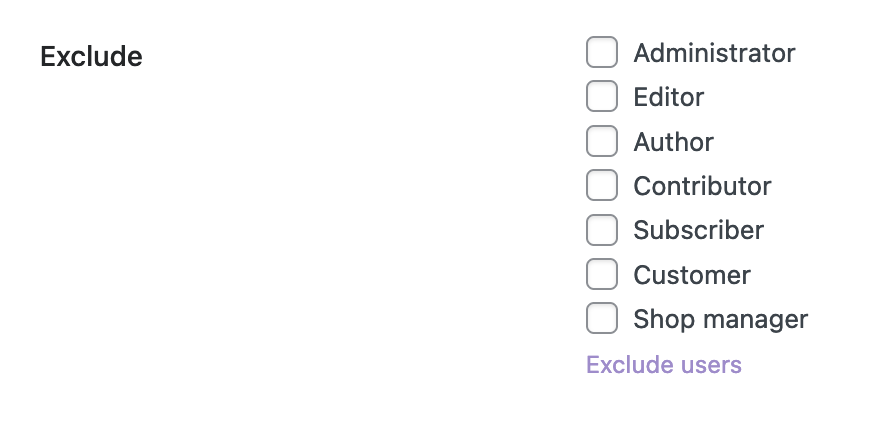
Task: Check the Shop manager checkbox
Action: [602, 318]
